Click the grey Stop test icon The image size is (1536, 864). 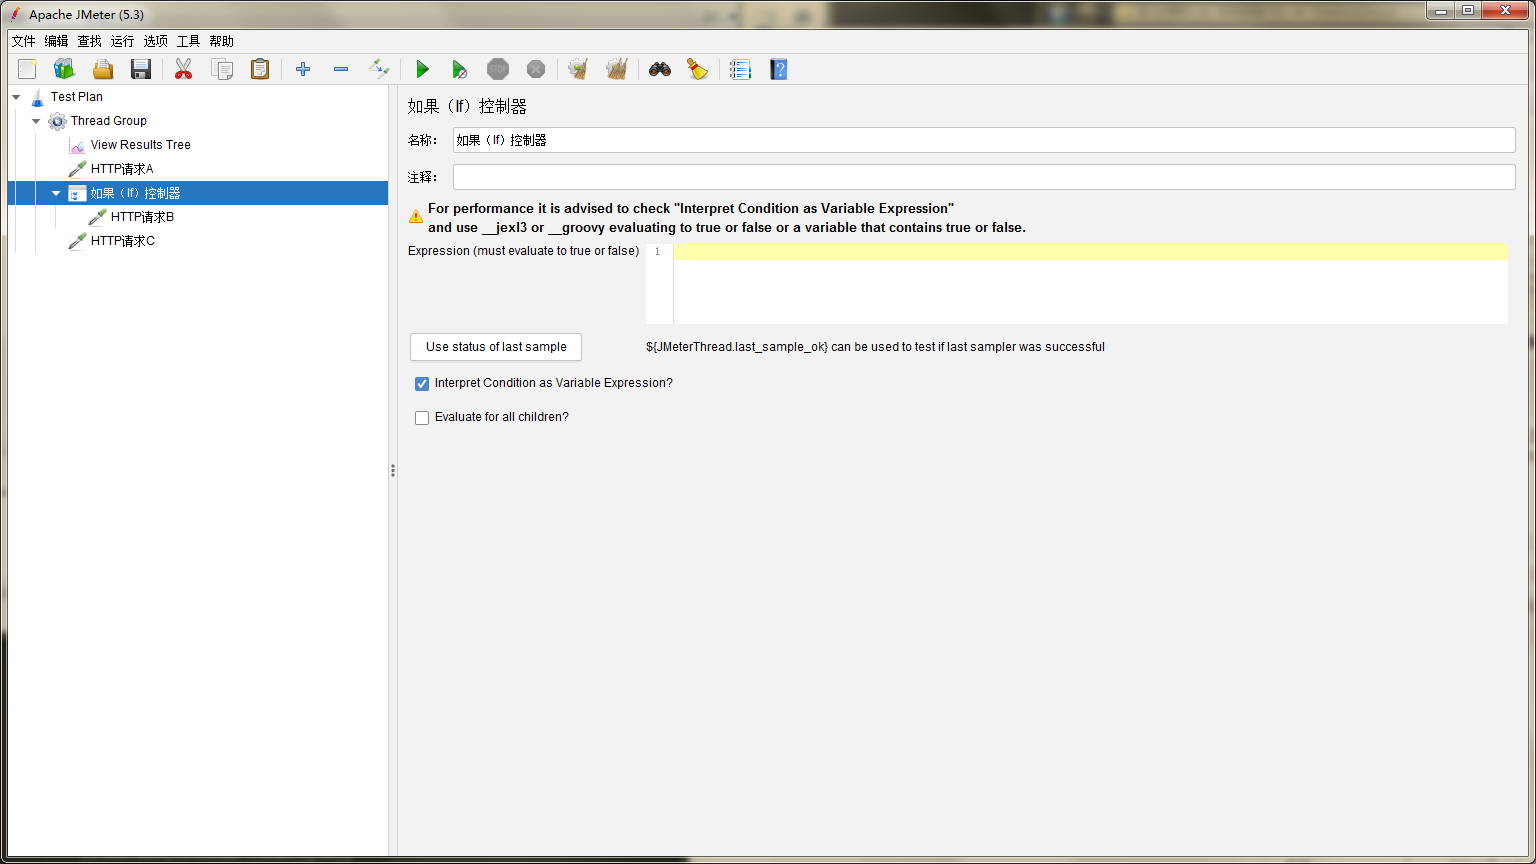click(x=498, y=69)
